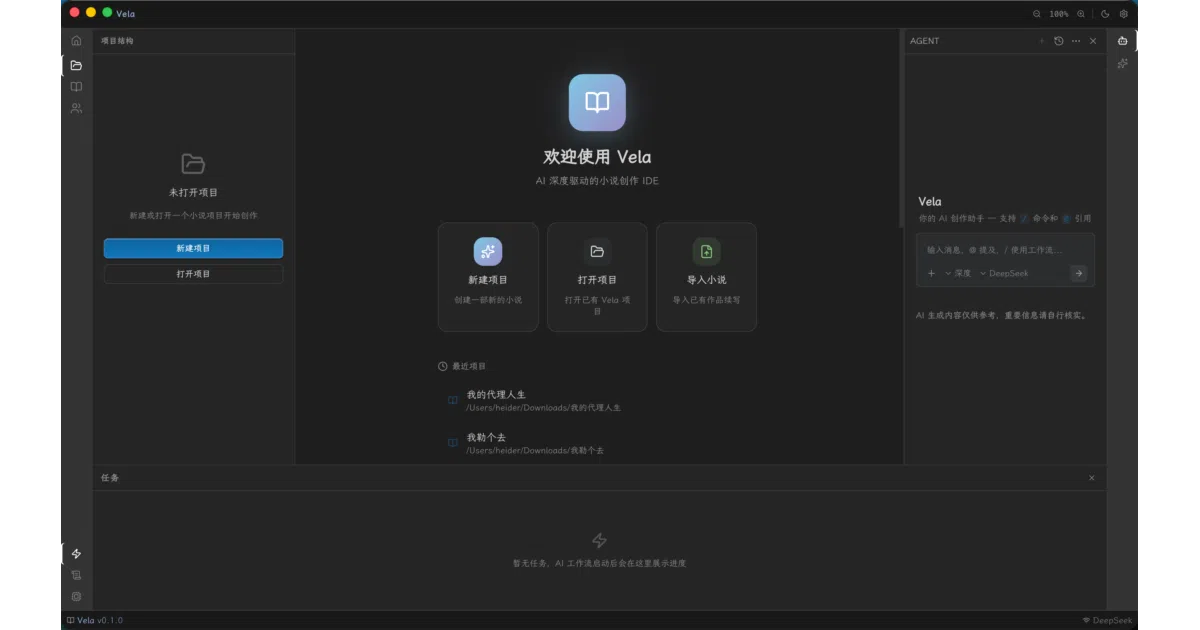Click the empty folder icon above 未打开项目

click(193, 163)
